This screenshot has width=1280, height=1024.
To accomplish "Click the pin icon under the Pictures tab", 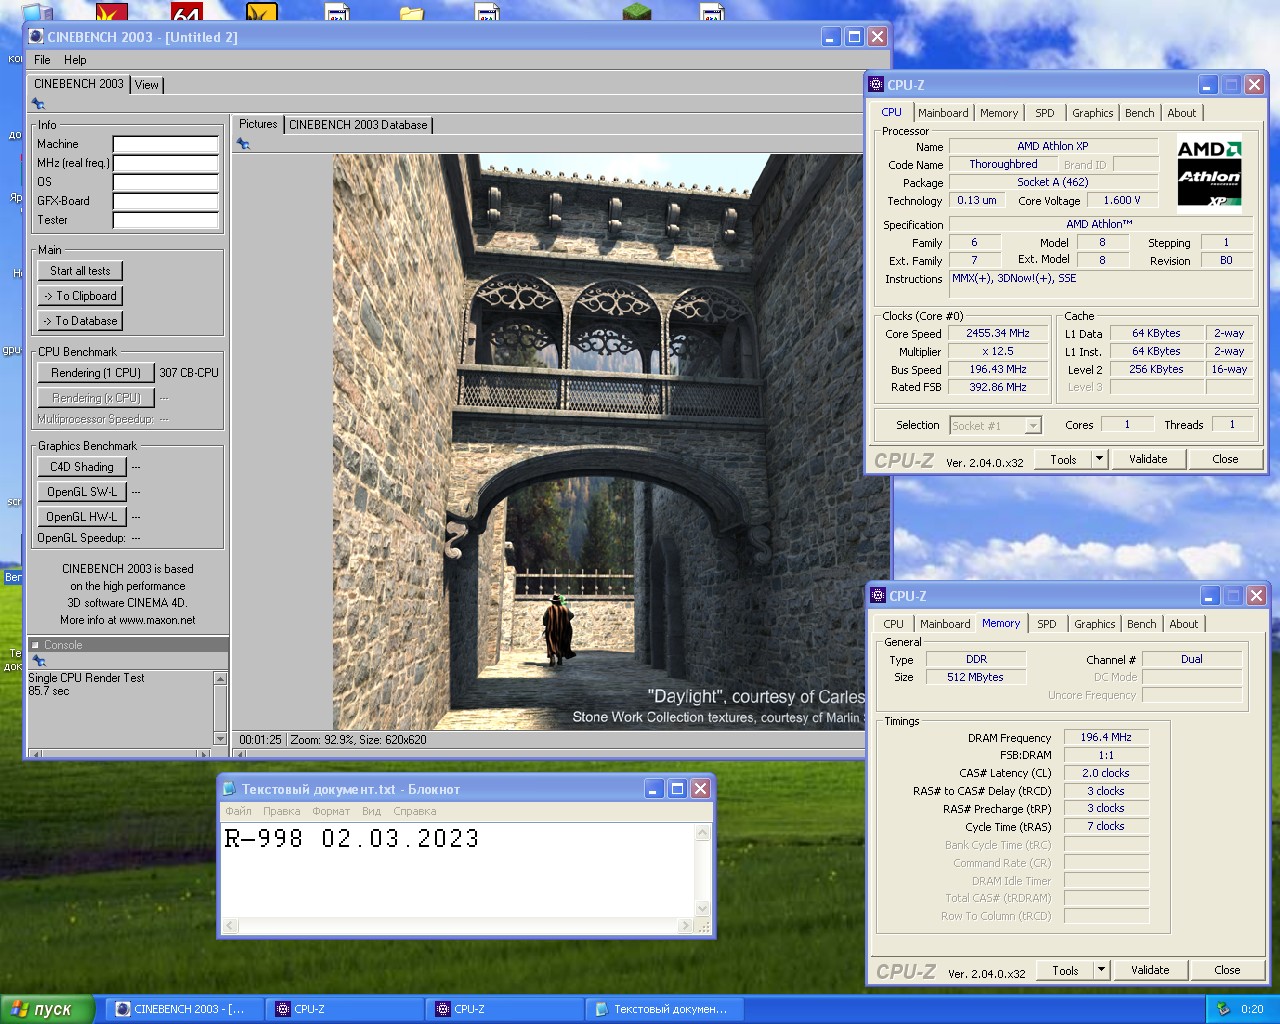I will [x=243, y=144].
